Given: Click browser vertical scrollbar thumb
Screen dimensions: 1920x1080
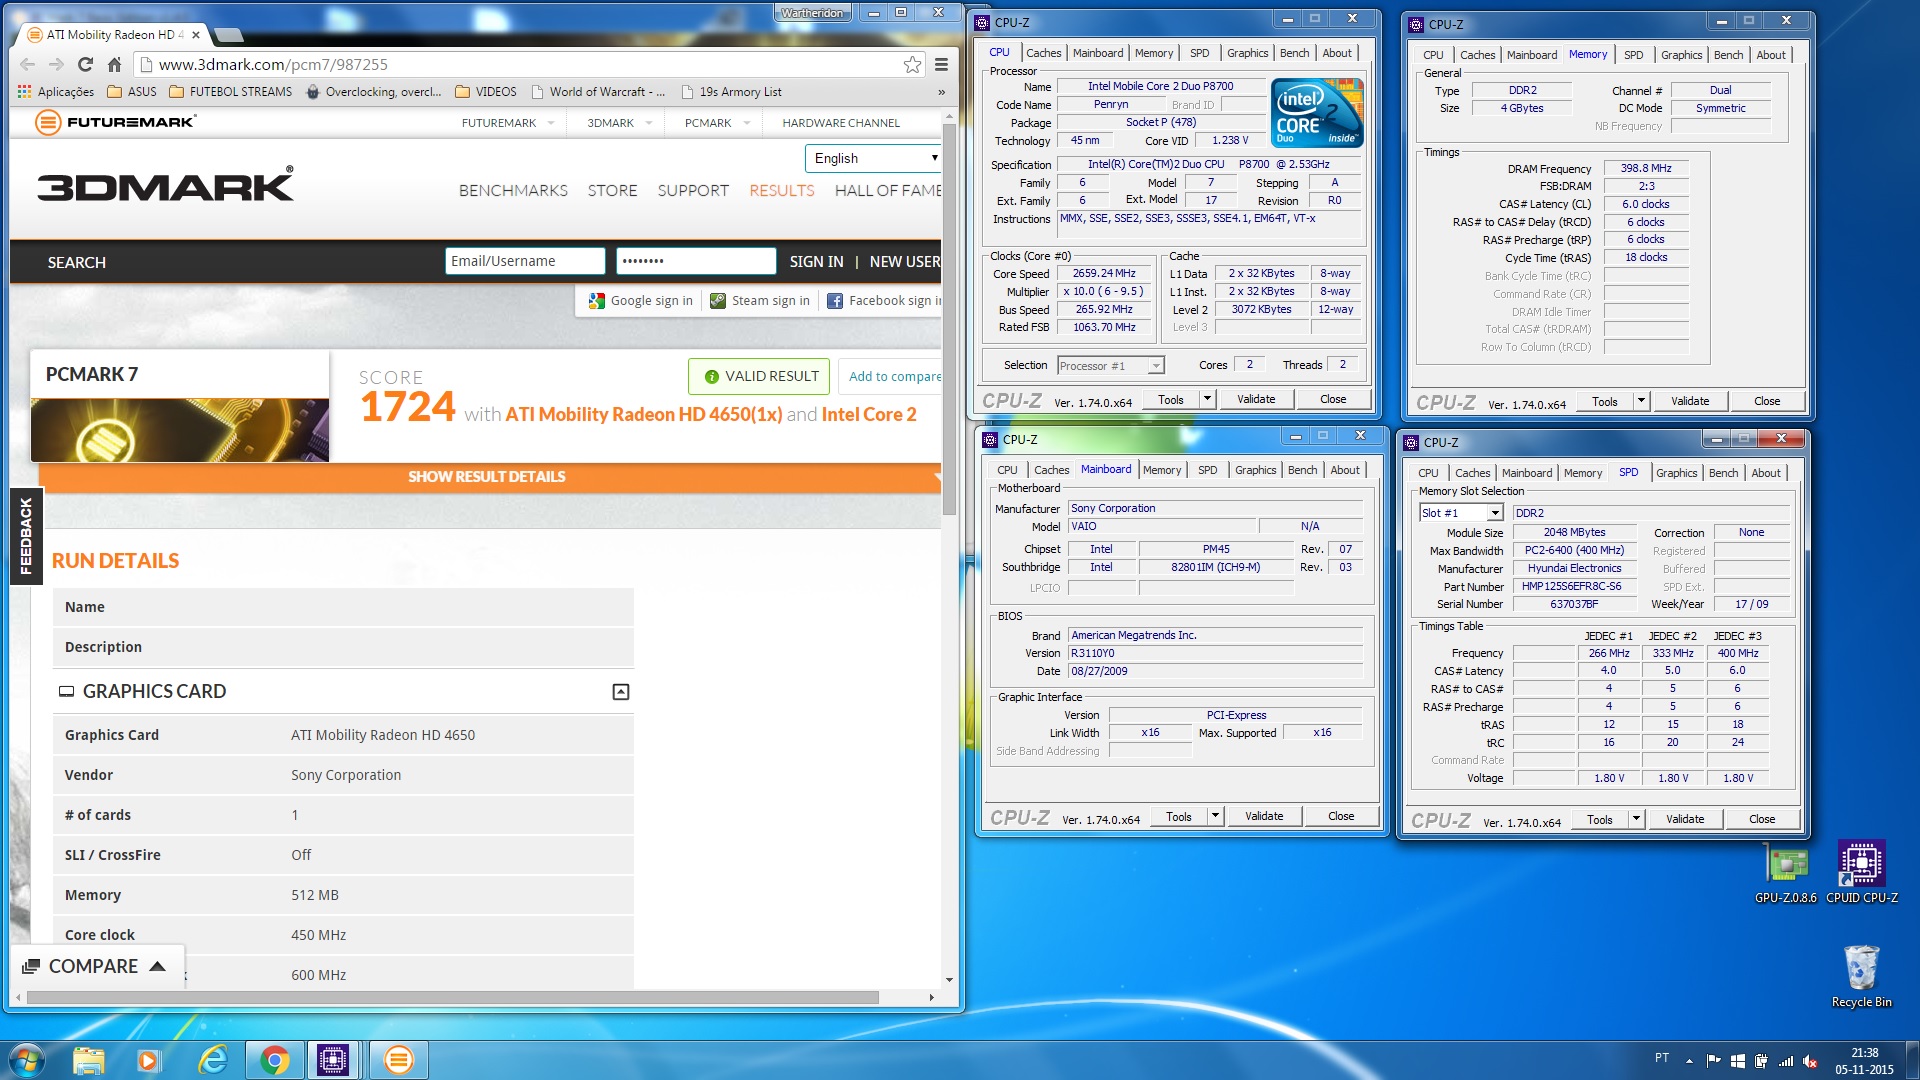Looking at the screenshot, I should point(950,320).
